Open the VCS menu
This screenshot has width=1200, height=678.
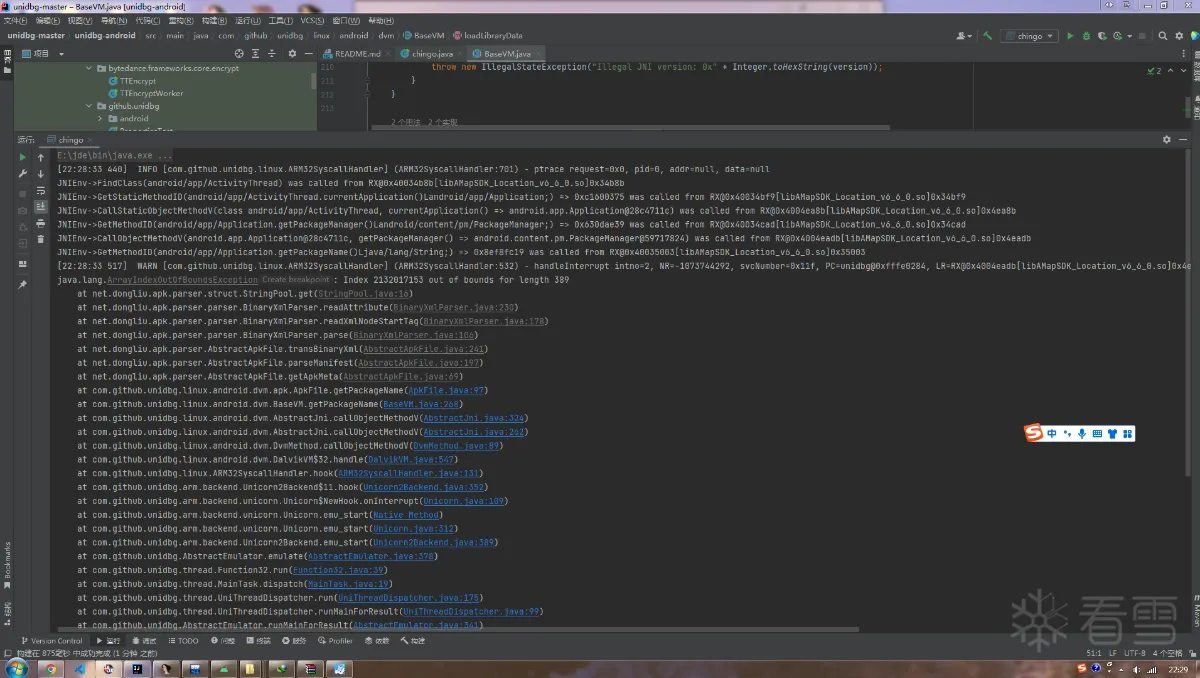[313, 20]
